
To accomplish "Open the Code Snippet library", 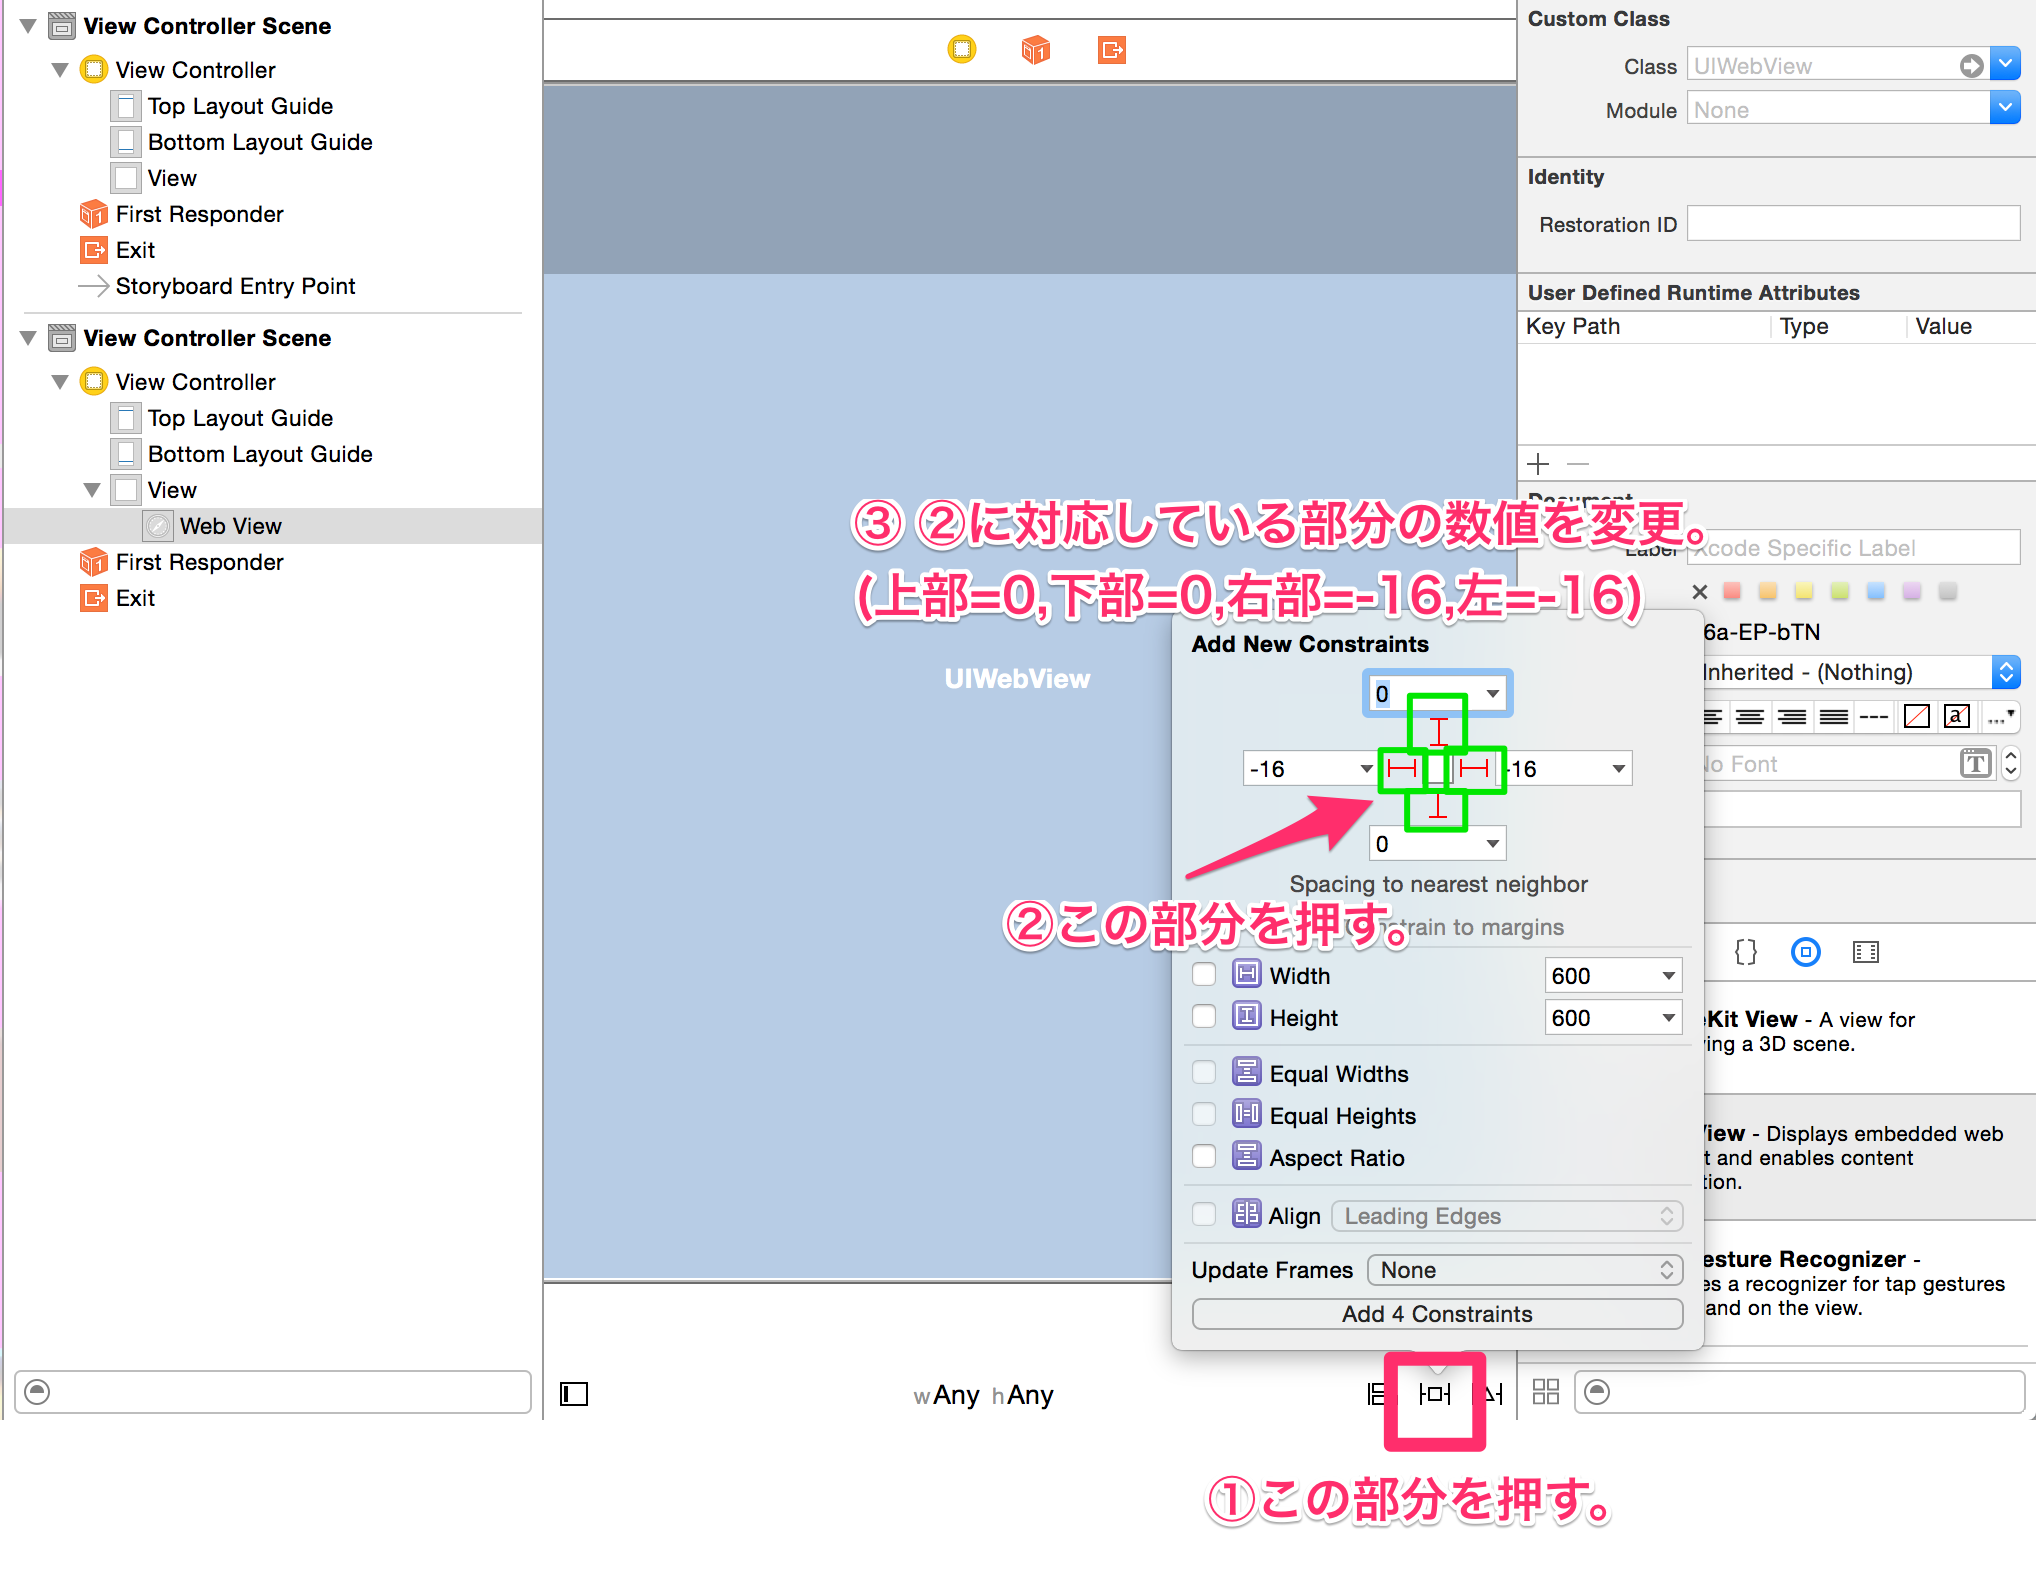I will [1746, 952].
